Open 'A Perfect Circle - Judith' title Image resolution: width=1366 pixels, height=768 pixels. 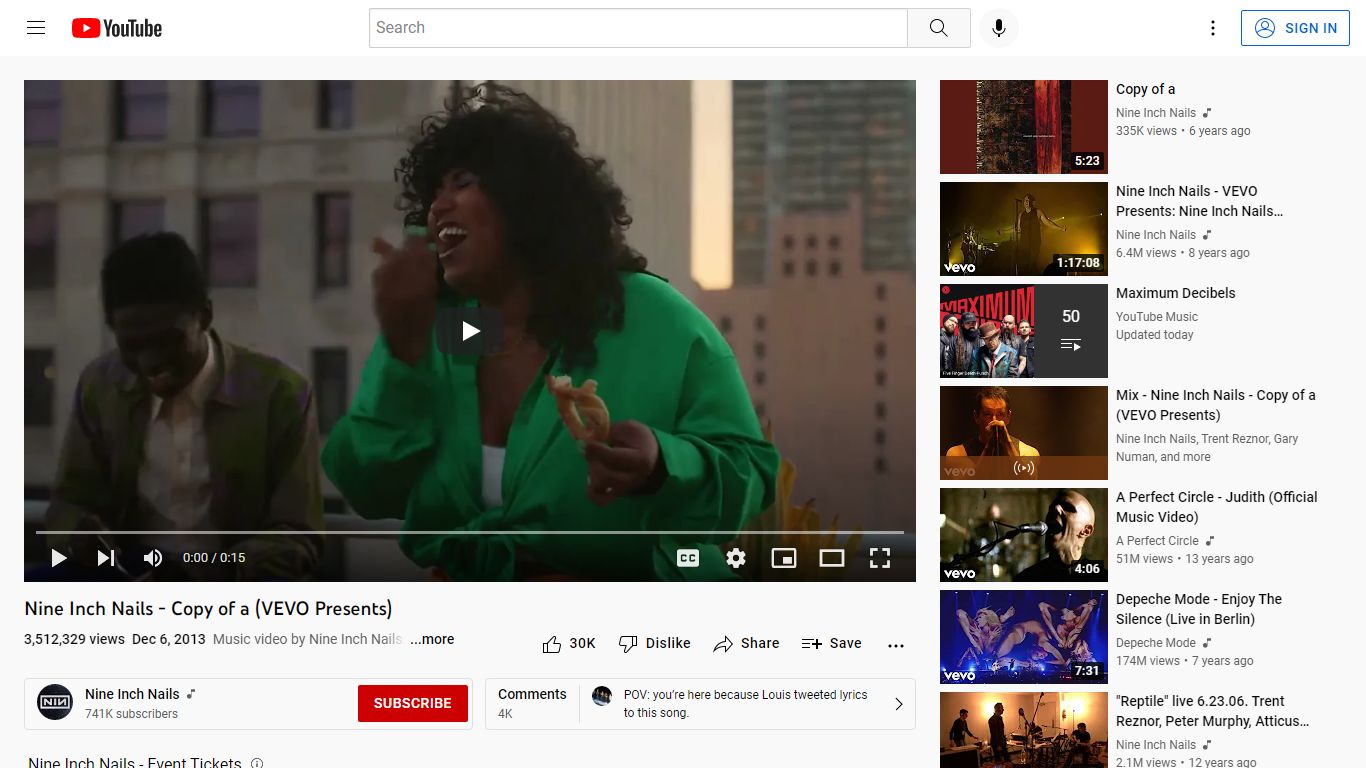click(x=1216, y=507)
